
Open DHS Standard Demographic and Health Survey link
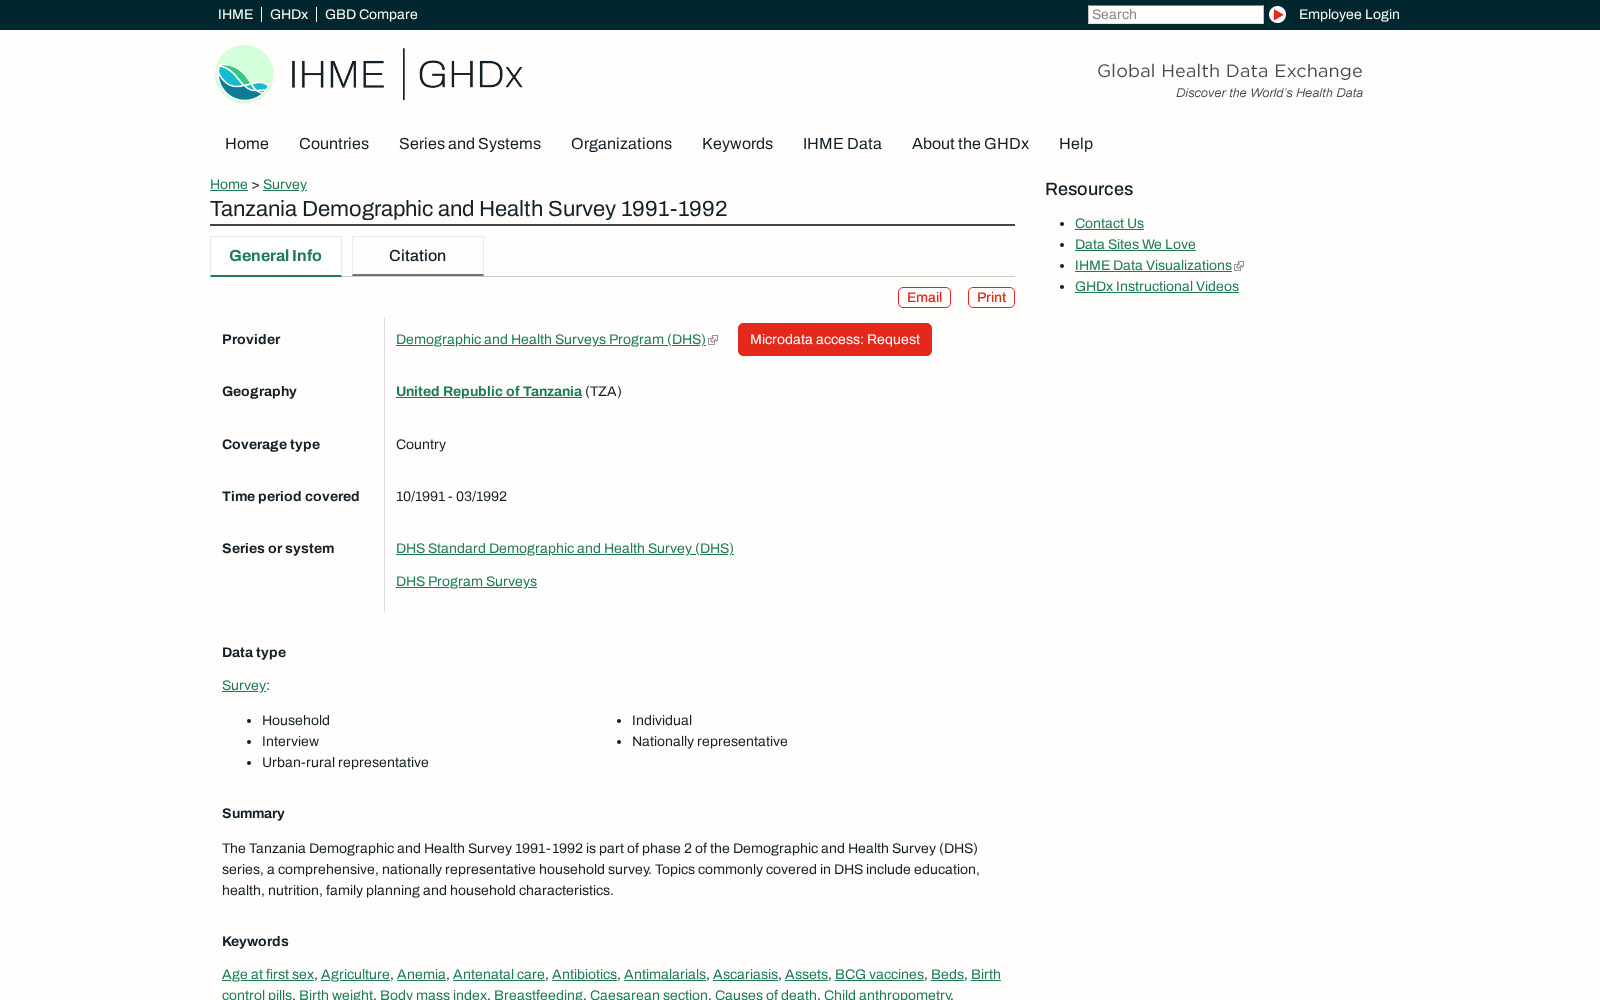point(565,548)
